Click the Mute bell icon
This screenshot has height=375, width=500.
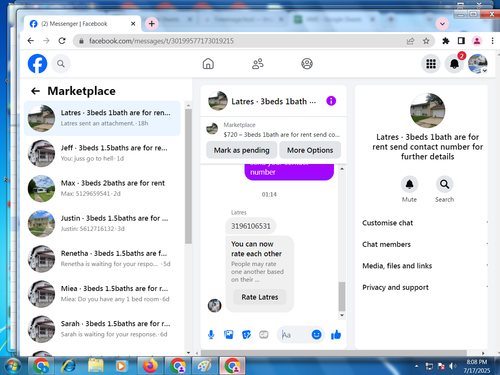[x=409, y=184]
